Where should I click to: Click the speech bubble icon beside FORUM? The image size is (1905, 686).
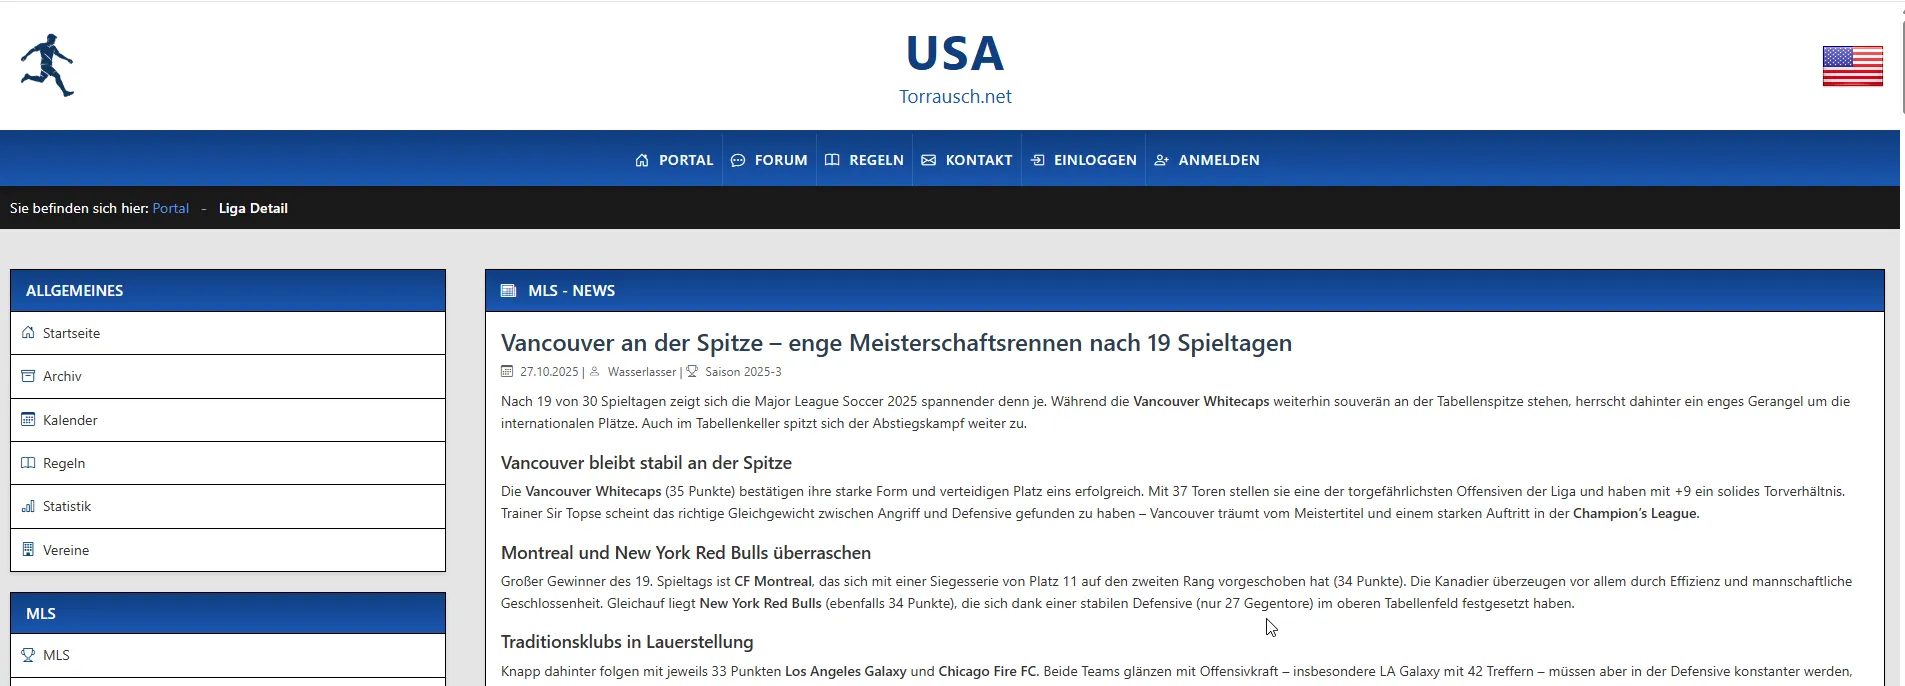pos(738,160)
